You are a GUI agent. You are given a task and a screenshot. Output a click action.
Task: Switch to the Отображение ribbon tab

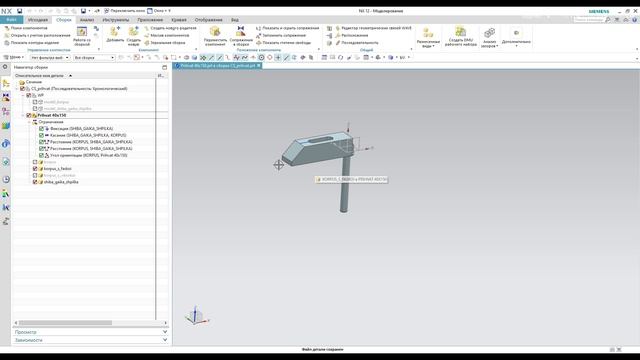pos(209,20)
